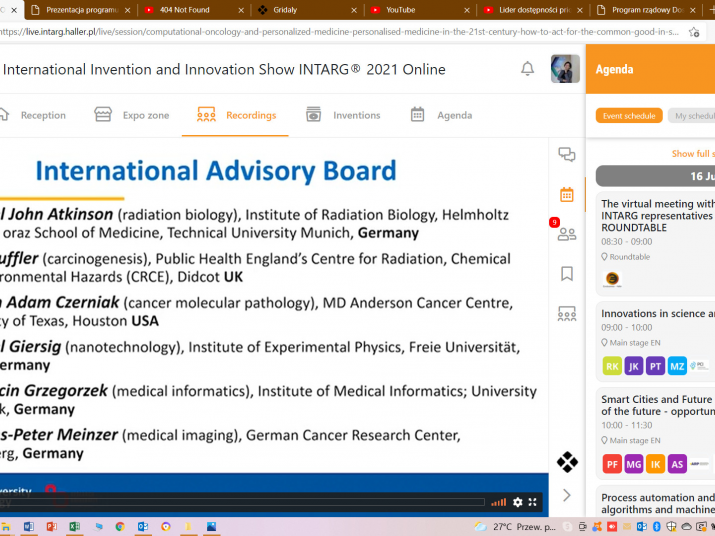
Task: Open the audience group icon in sidebar
Action: [x=567, y=314]
